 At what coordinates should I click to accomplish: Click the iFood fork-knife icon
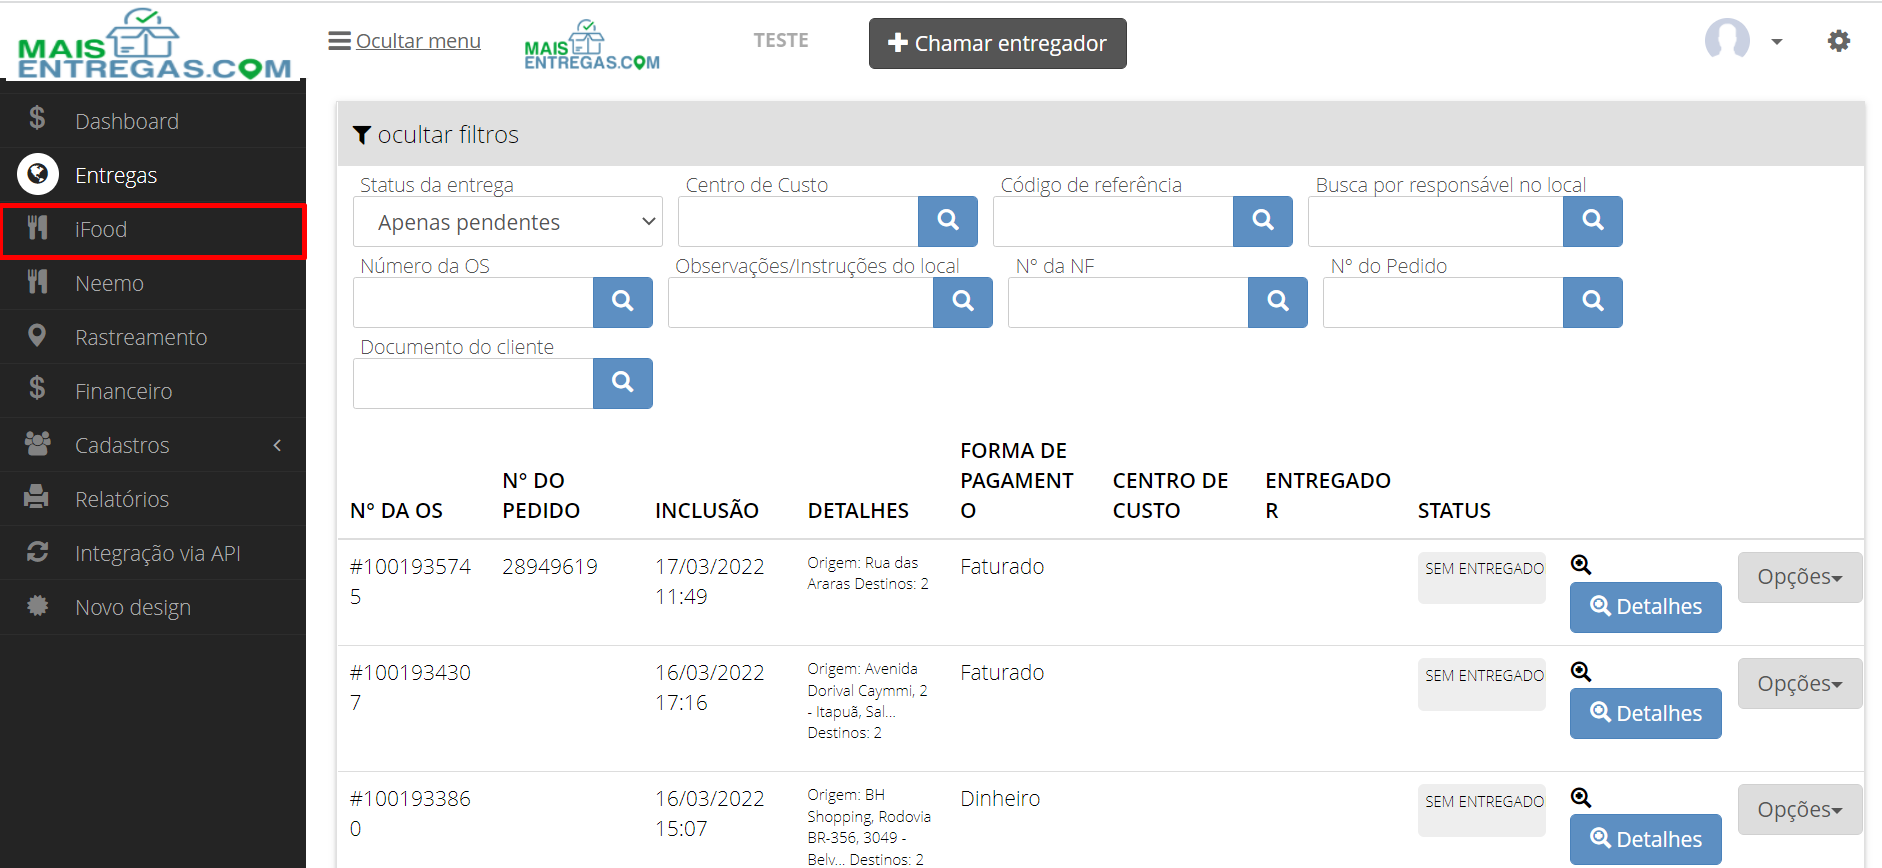pyautogui.click(x=37, y=228)
